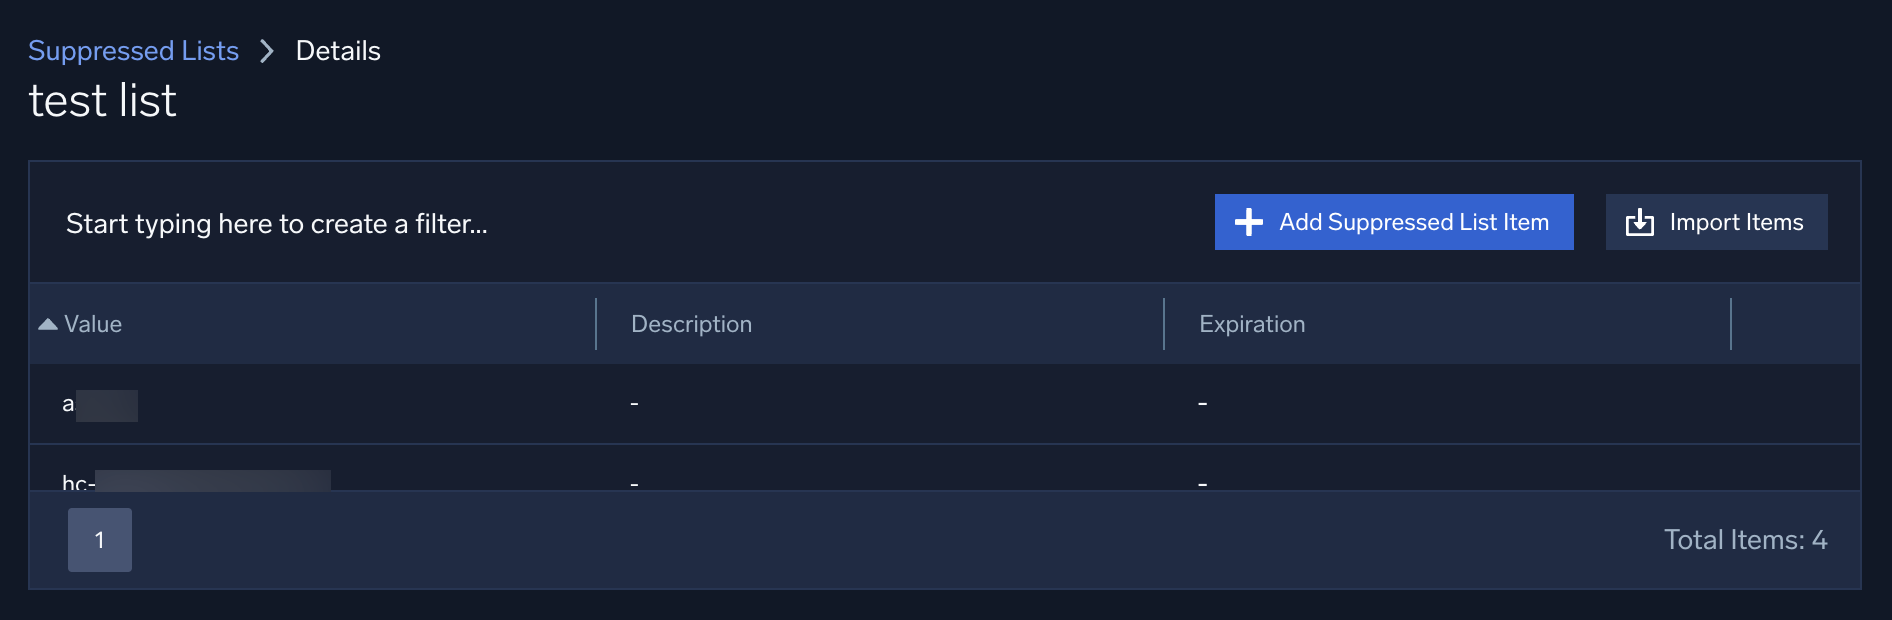Screen dimensions: 1892x620
Task: Click the chevron separator in the breadcrumb
Action: (266, 51)
